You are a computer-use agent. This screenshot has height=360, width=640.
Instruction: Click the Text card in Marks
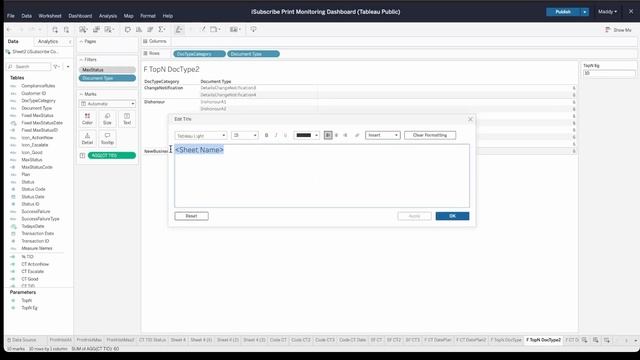pos(127,119)
